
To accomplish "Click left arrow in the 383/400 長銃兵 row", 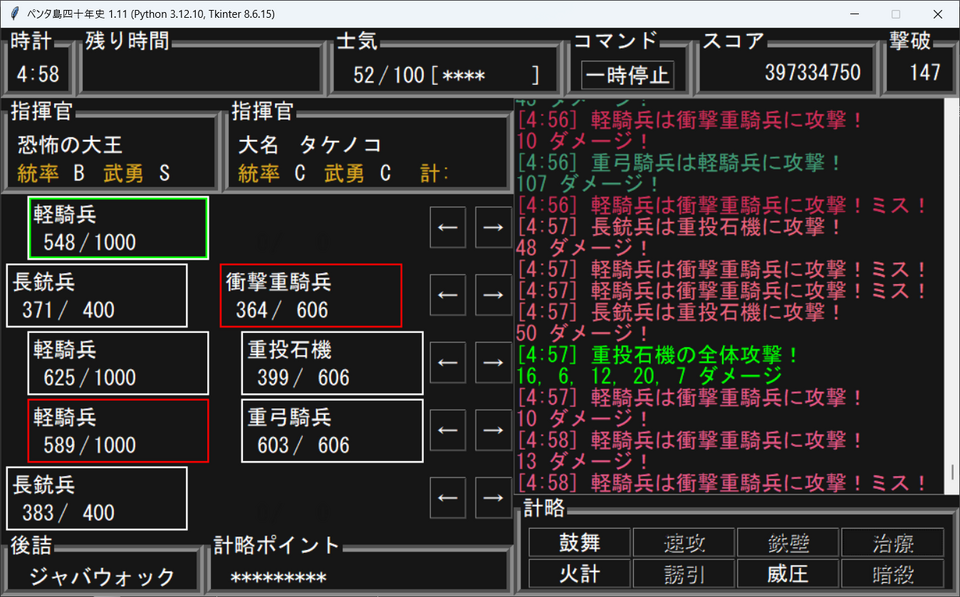I will pos(448,497).
